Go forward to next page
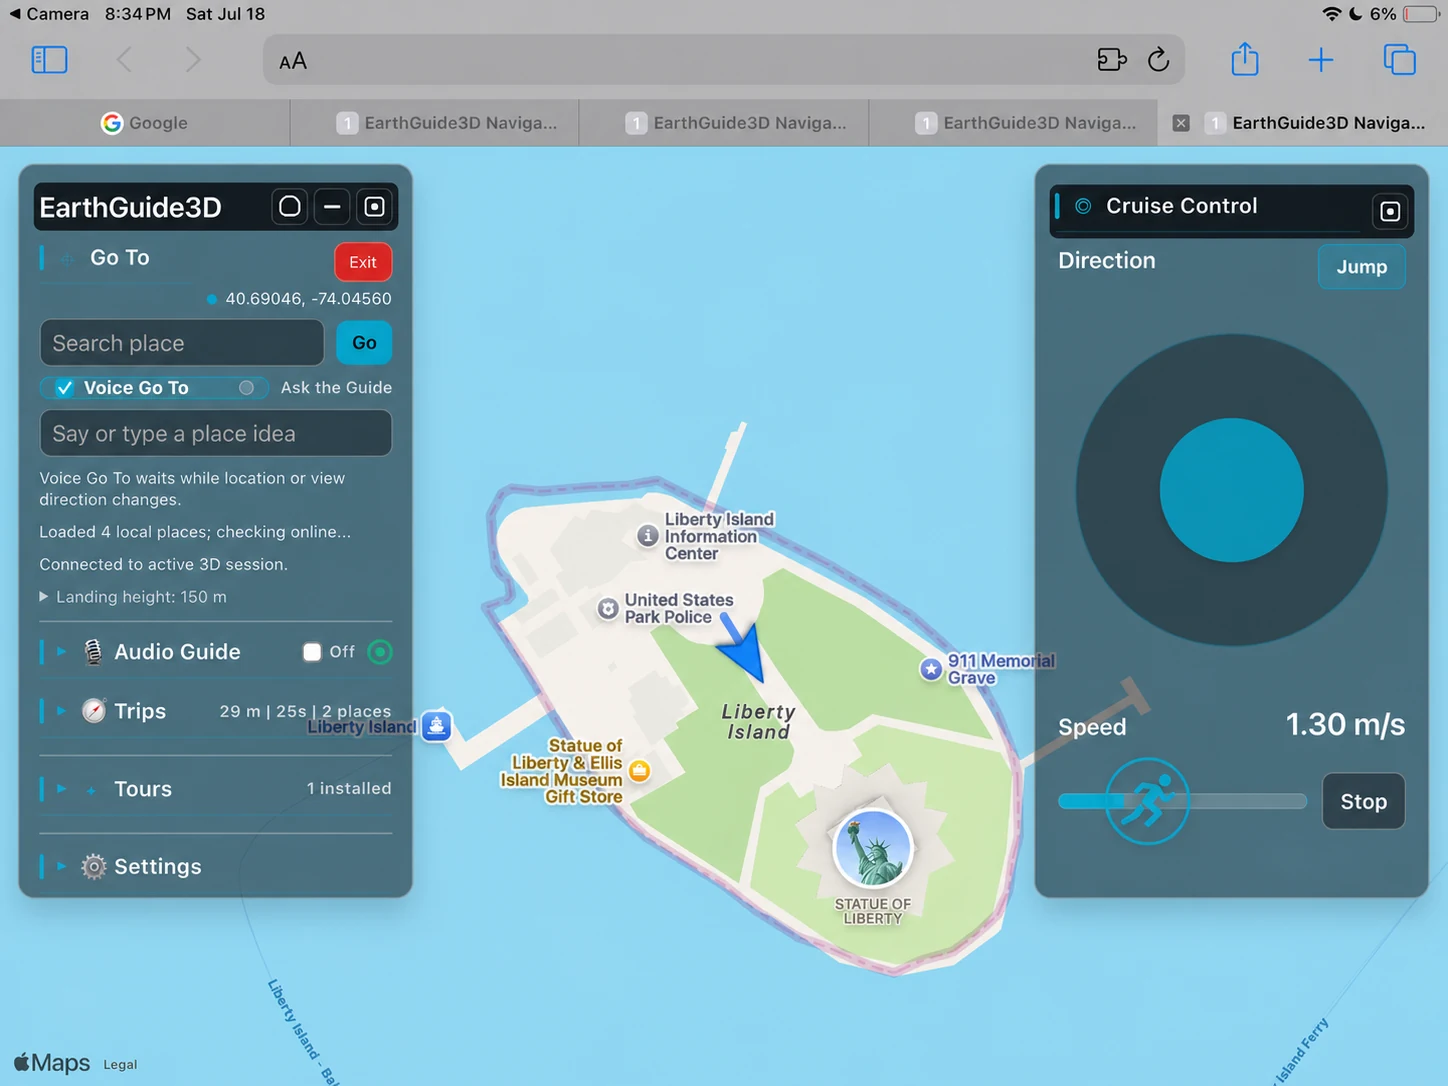This screenshot has width=1448, height=1086. tap(193, 60)
